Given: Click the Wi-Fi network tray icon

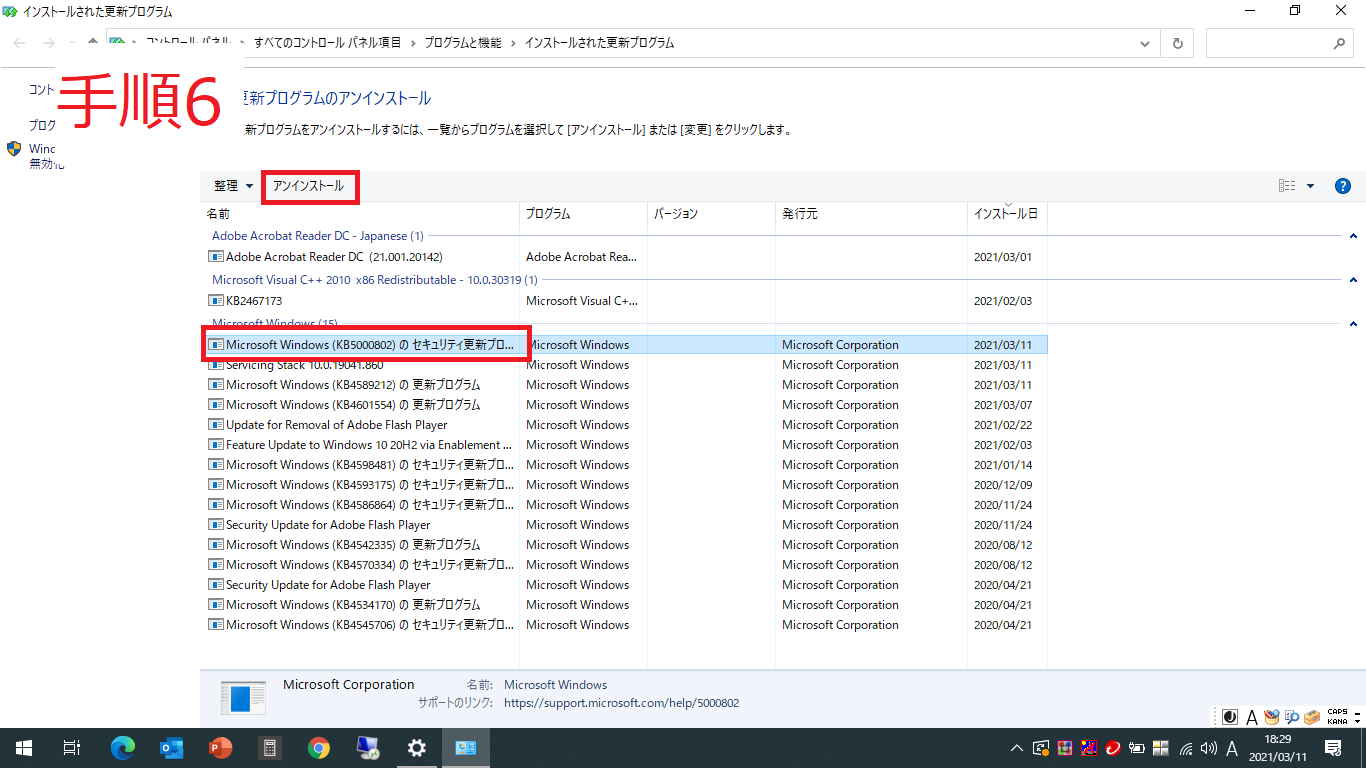Looking at the screenshot, I should coord(1186,748).
